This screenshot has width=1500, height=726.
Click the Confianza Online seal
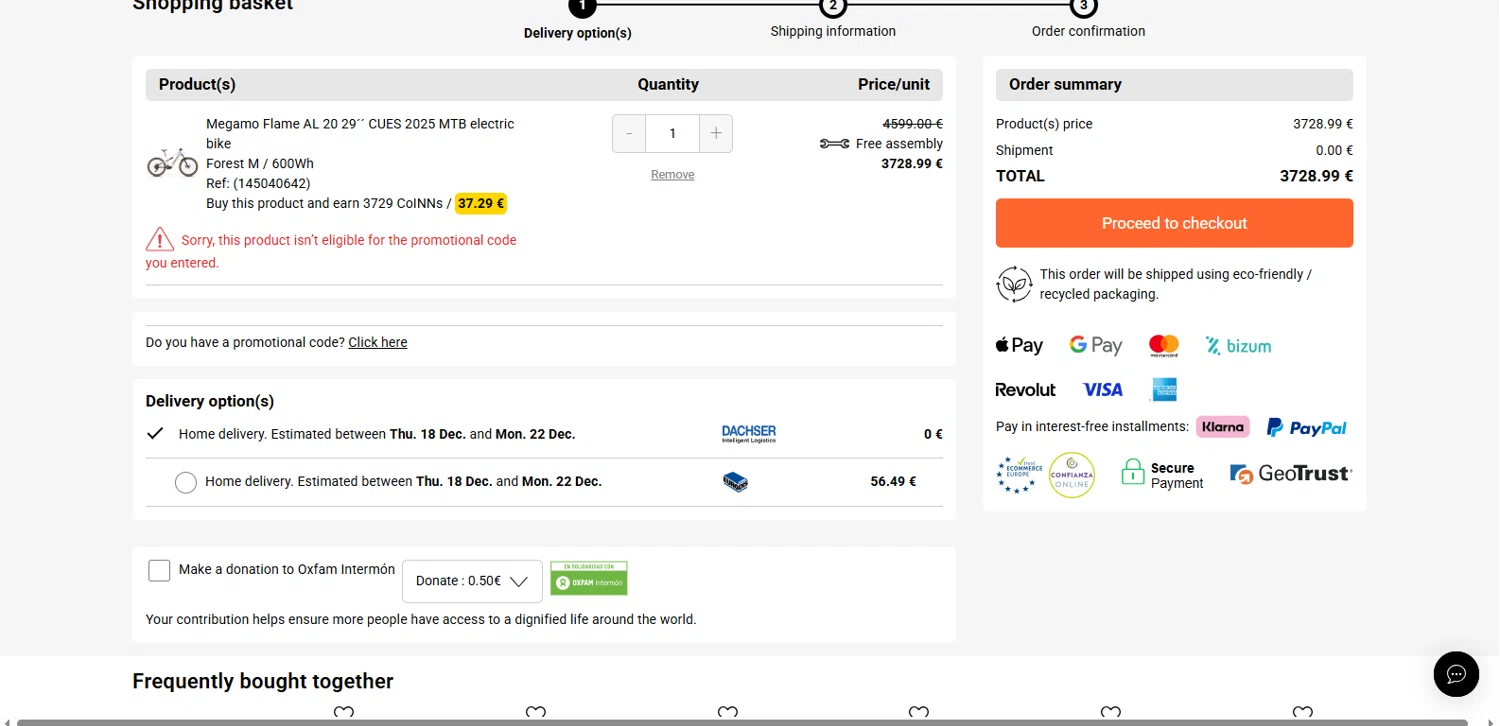[1072, 475]
